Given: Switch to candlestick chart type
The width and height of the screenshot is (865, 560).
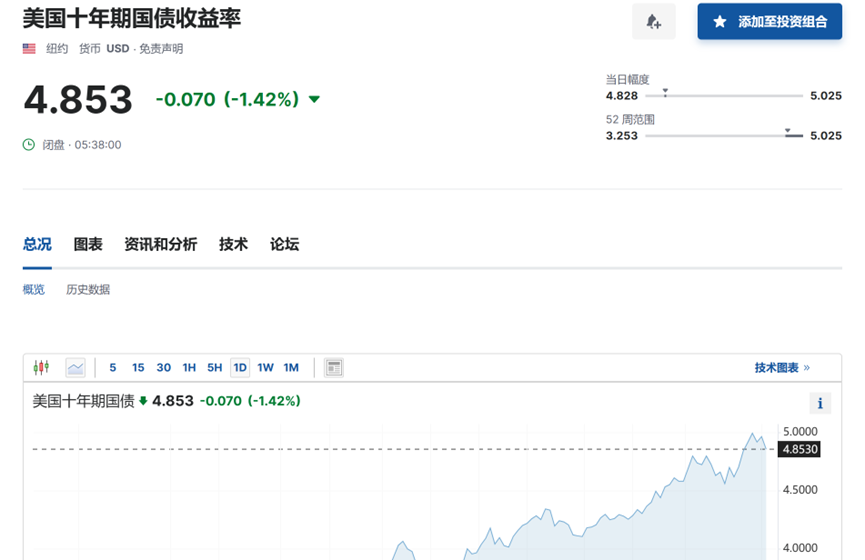Looking at the screenshot, I should coord(41,368).
